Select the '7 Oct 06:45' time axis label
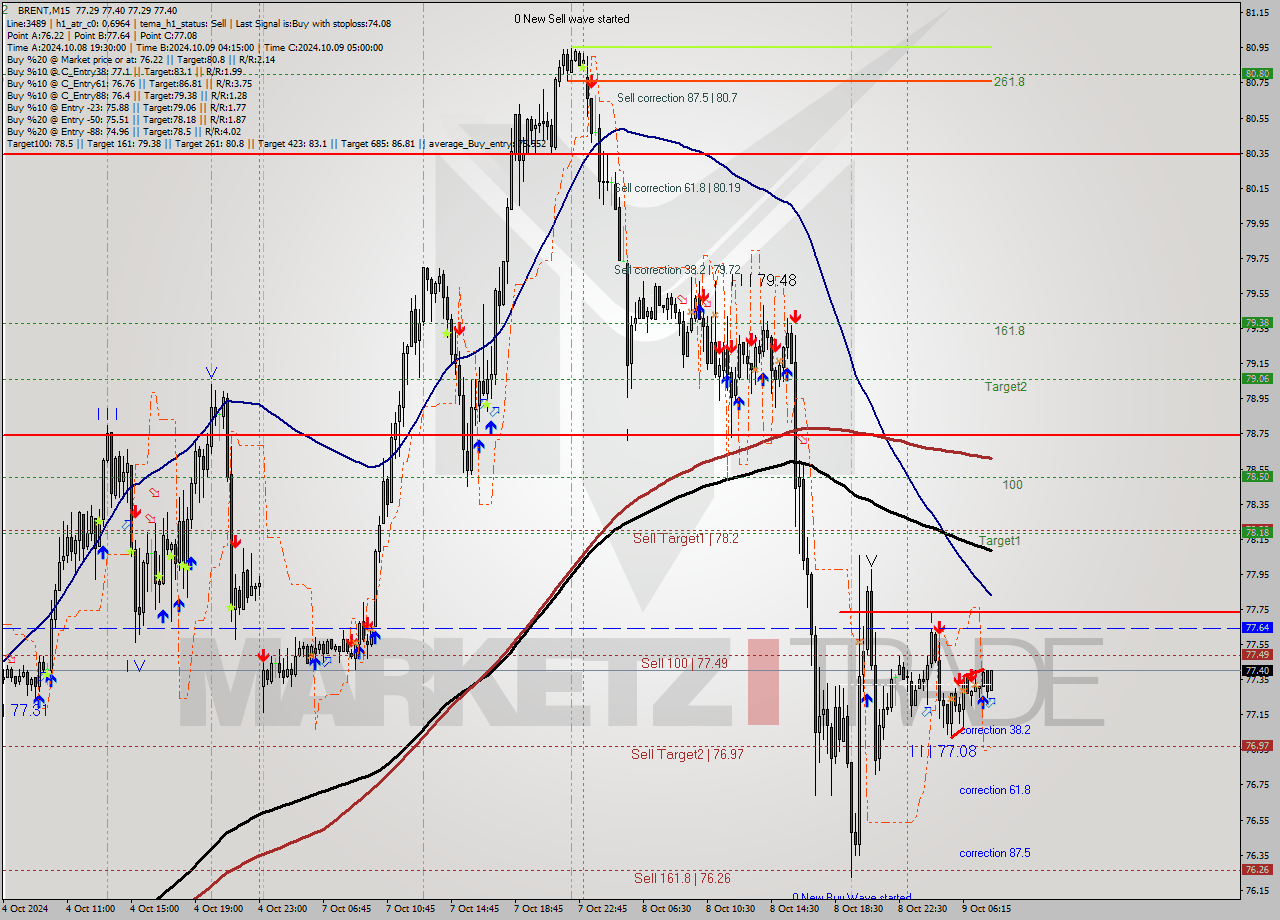 point(347,909)
